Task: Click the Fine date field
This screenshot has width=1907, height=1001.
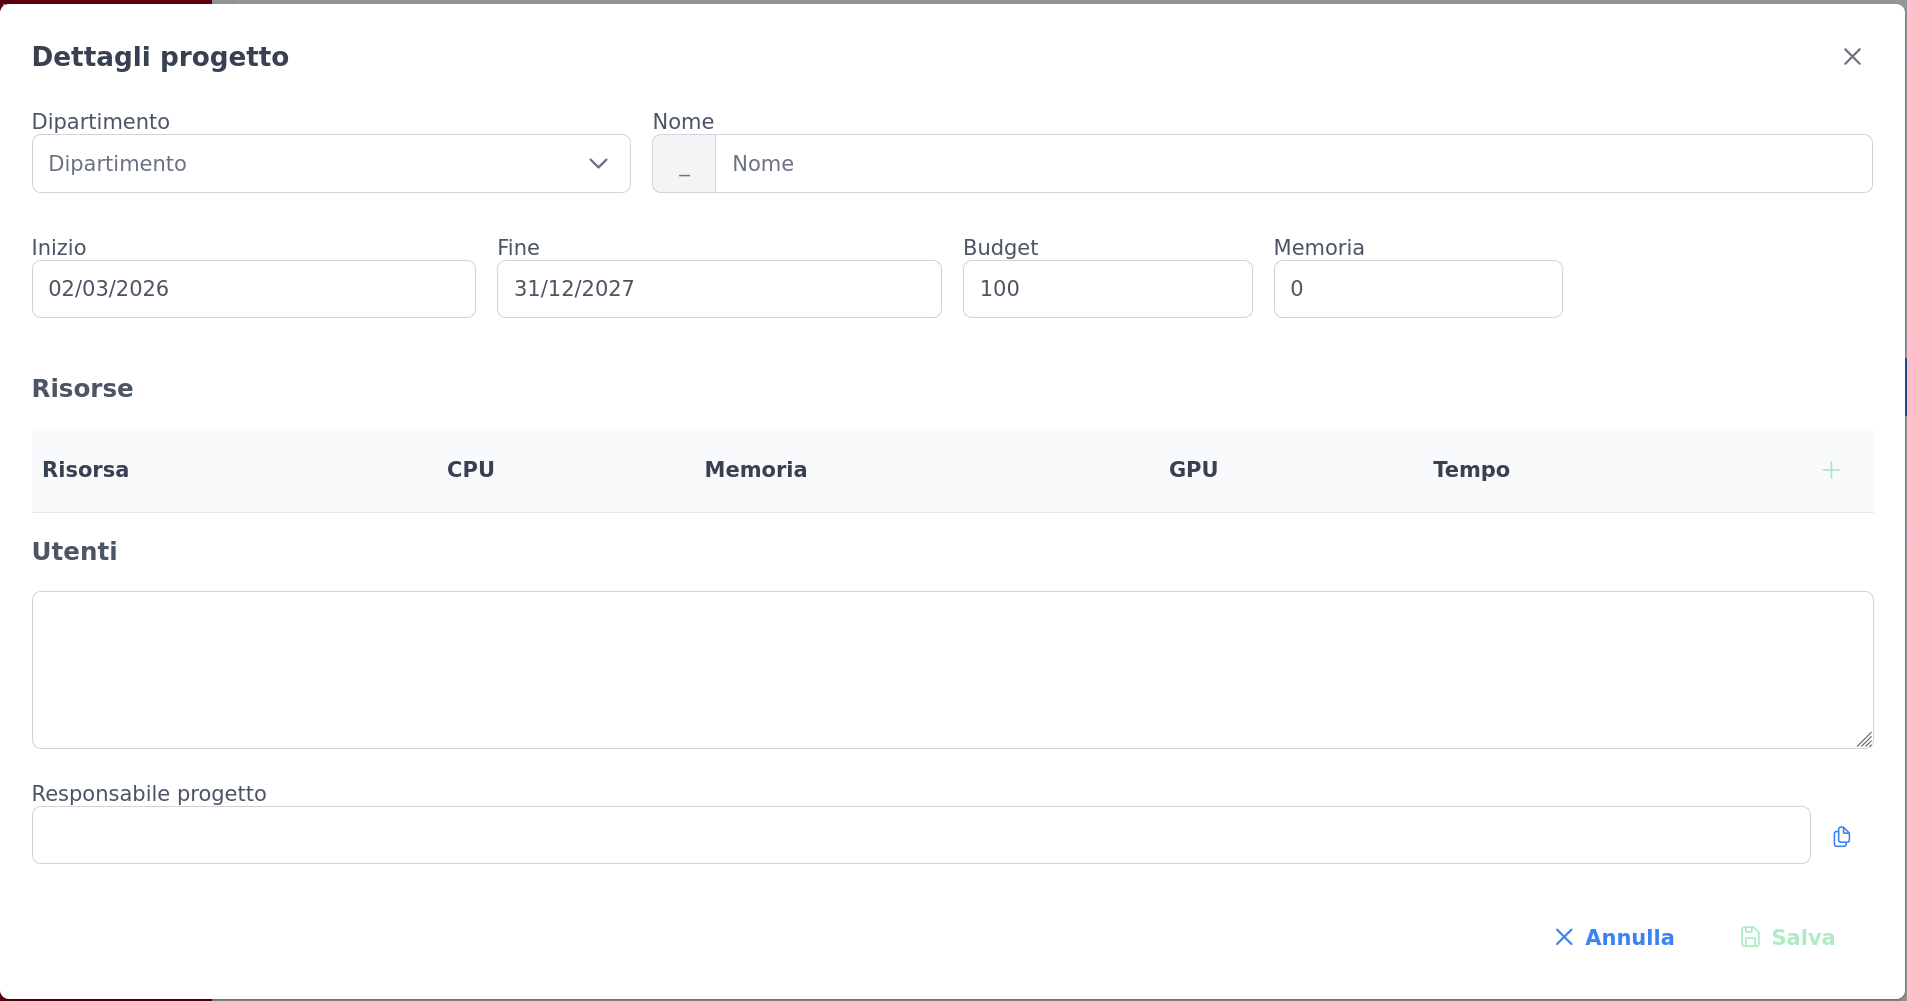Action: 718,289
